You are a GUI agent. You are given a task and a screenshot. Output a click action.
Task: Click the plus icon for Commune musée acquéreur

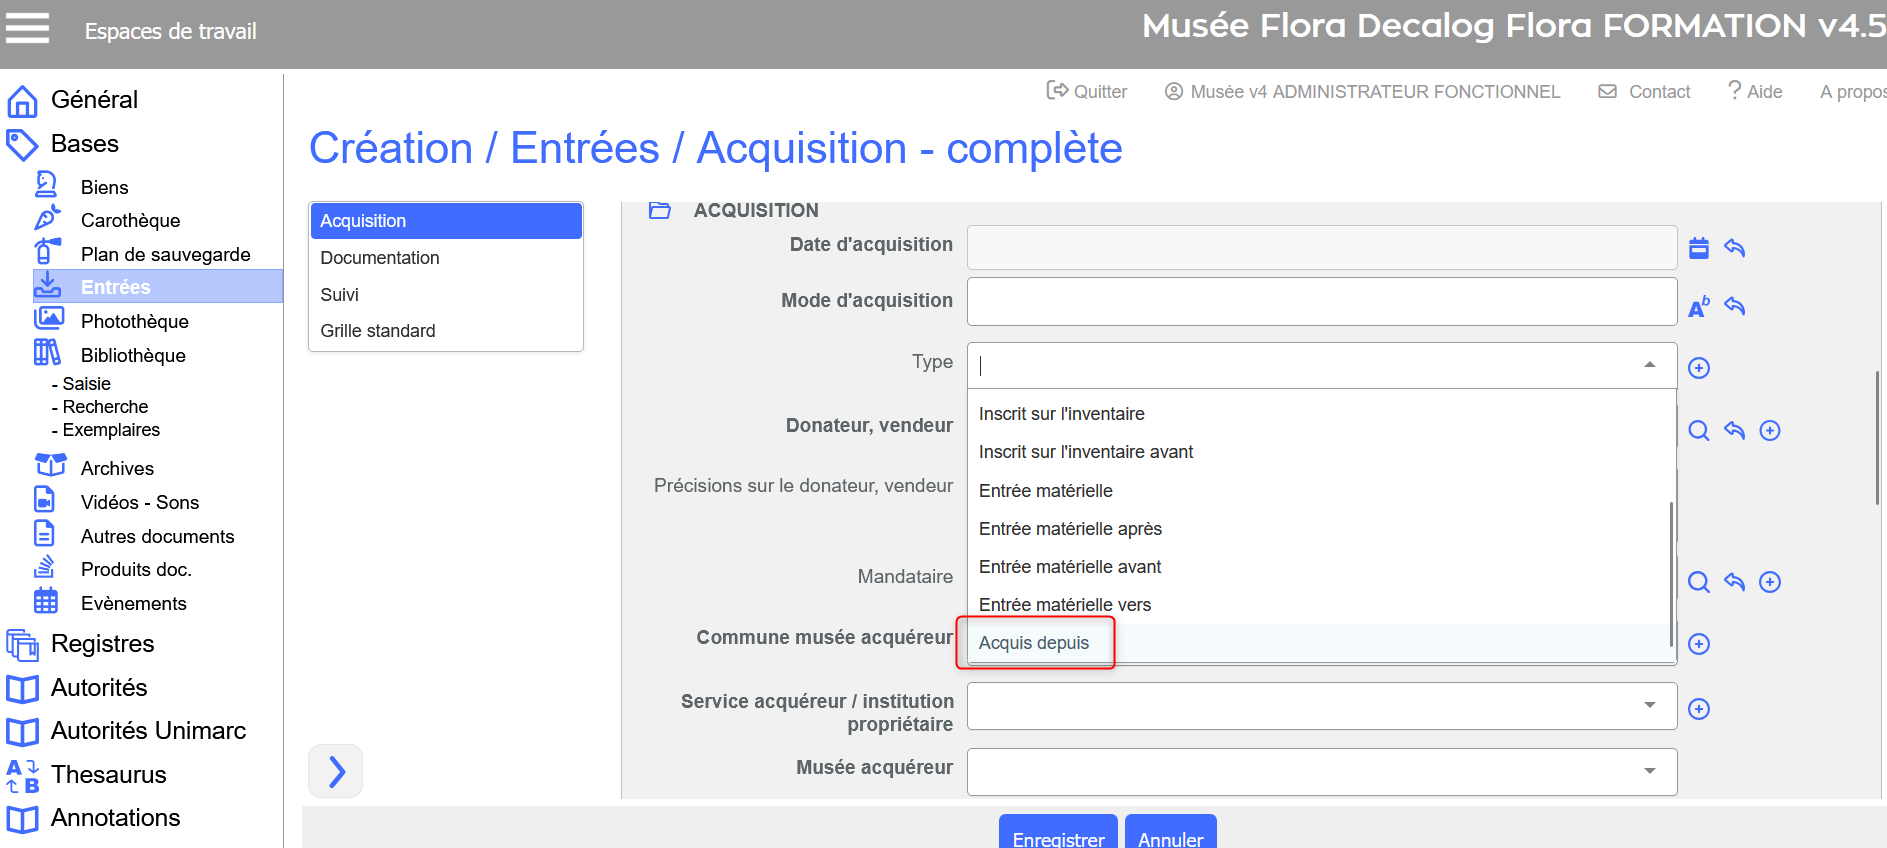(x=1698, y=644)
